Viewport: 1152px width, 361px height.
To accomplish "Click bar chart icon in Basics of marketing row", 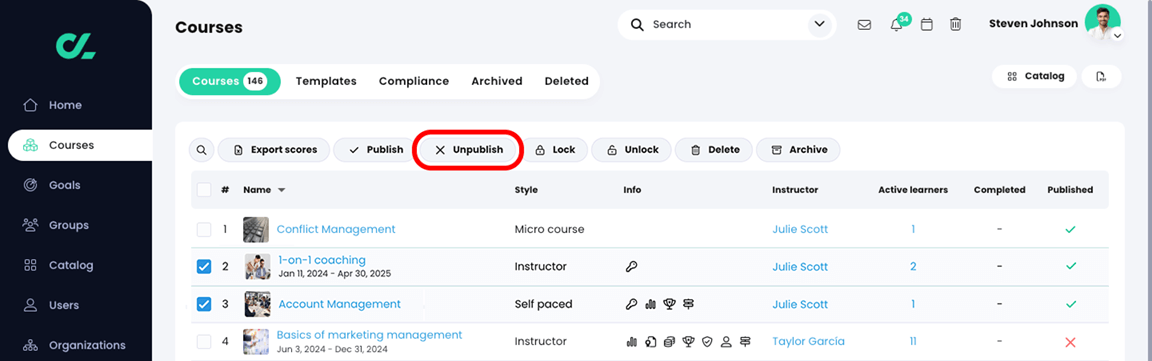I will tap(631, 342).
